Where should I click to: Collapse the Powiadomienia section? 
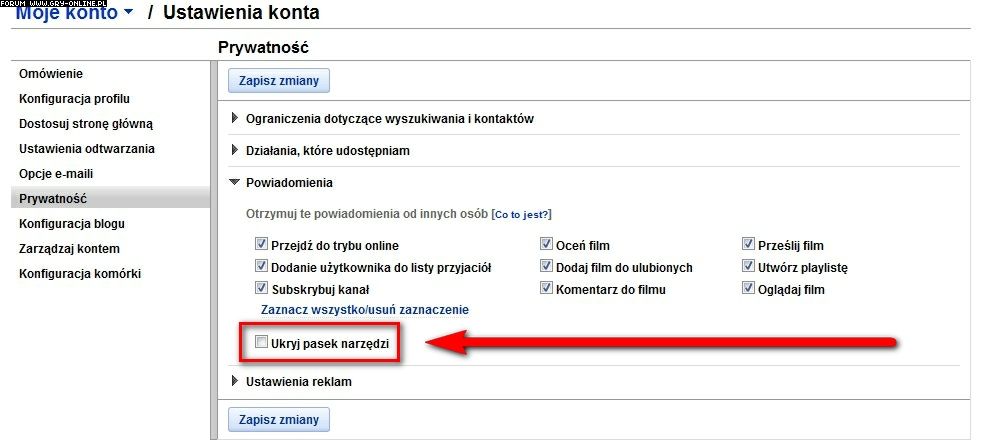pyautogui.click(x=235, y=182)
